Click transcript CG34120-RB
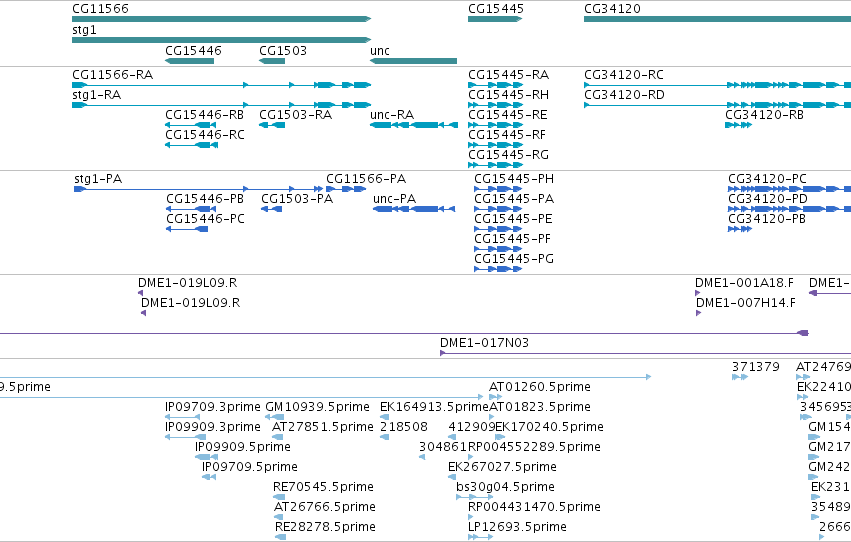 pyautogui.click(x=738, y=125)
